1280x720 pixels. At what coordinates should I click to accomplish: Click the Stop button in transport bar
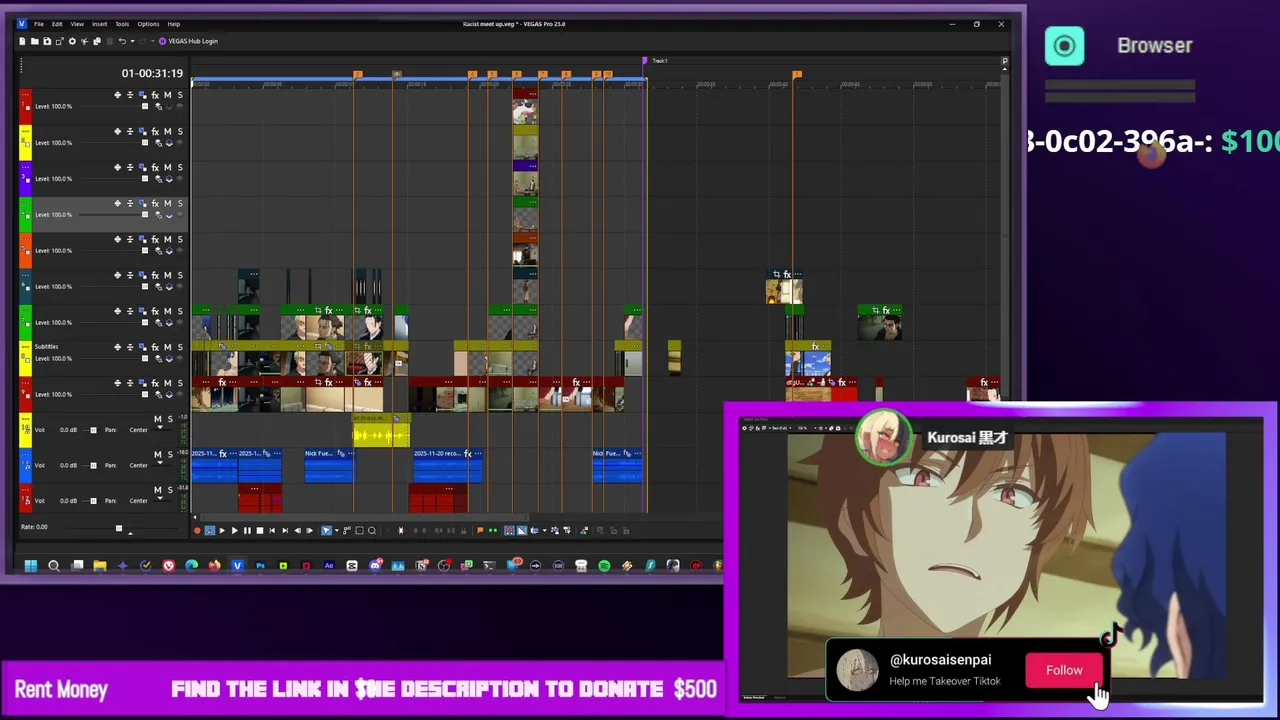[x=260, y=530]
